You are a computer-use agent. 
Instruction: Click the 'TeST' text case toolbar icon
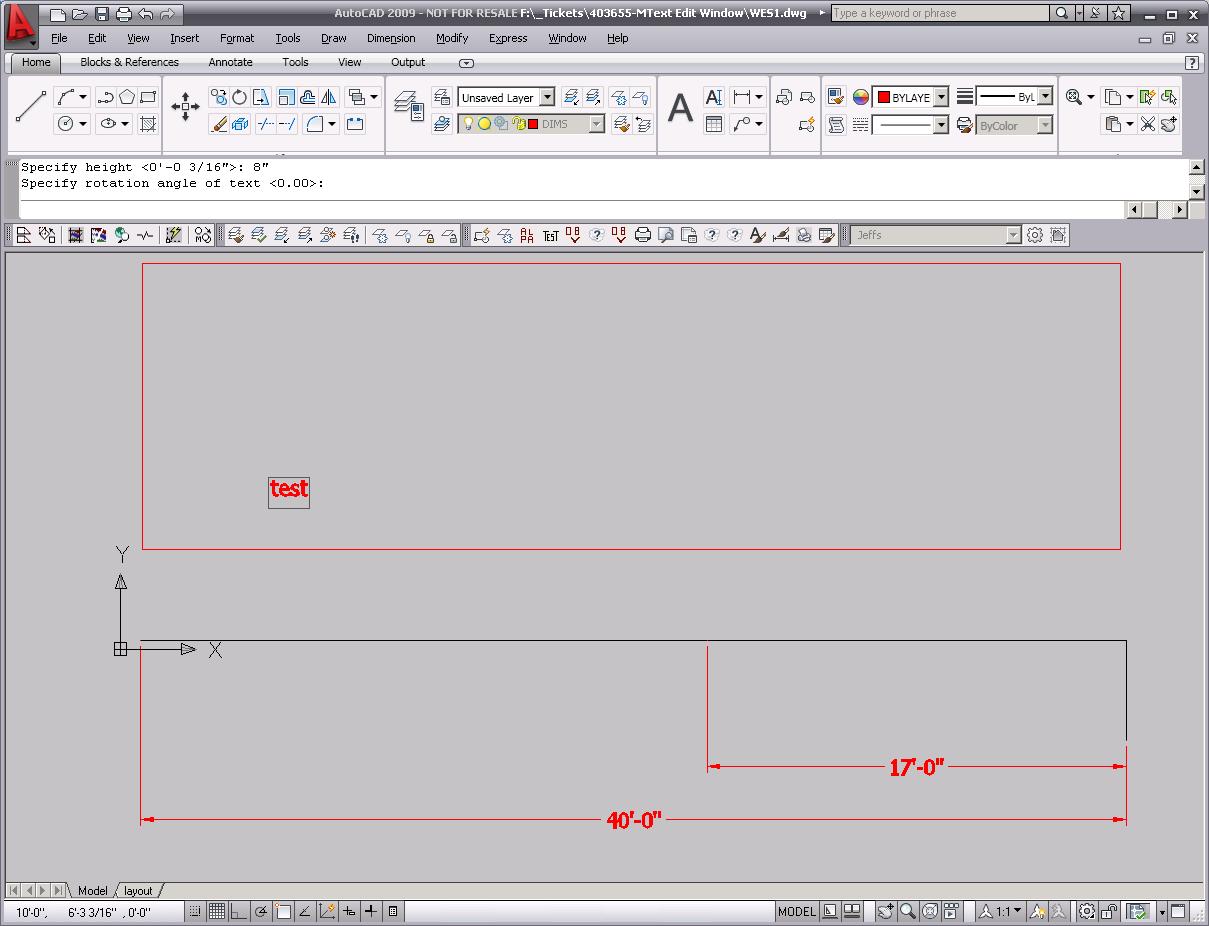pyautogui.click(x=550, y=235)
